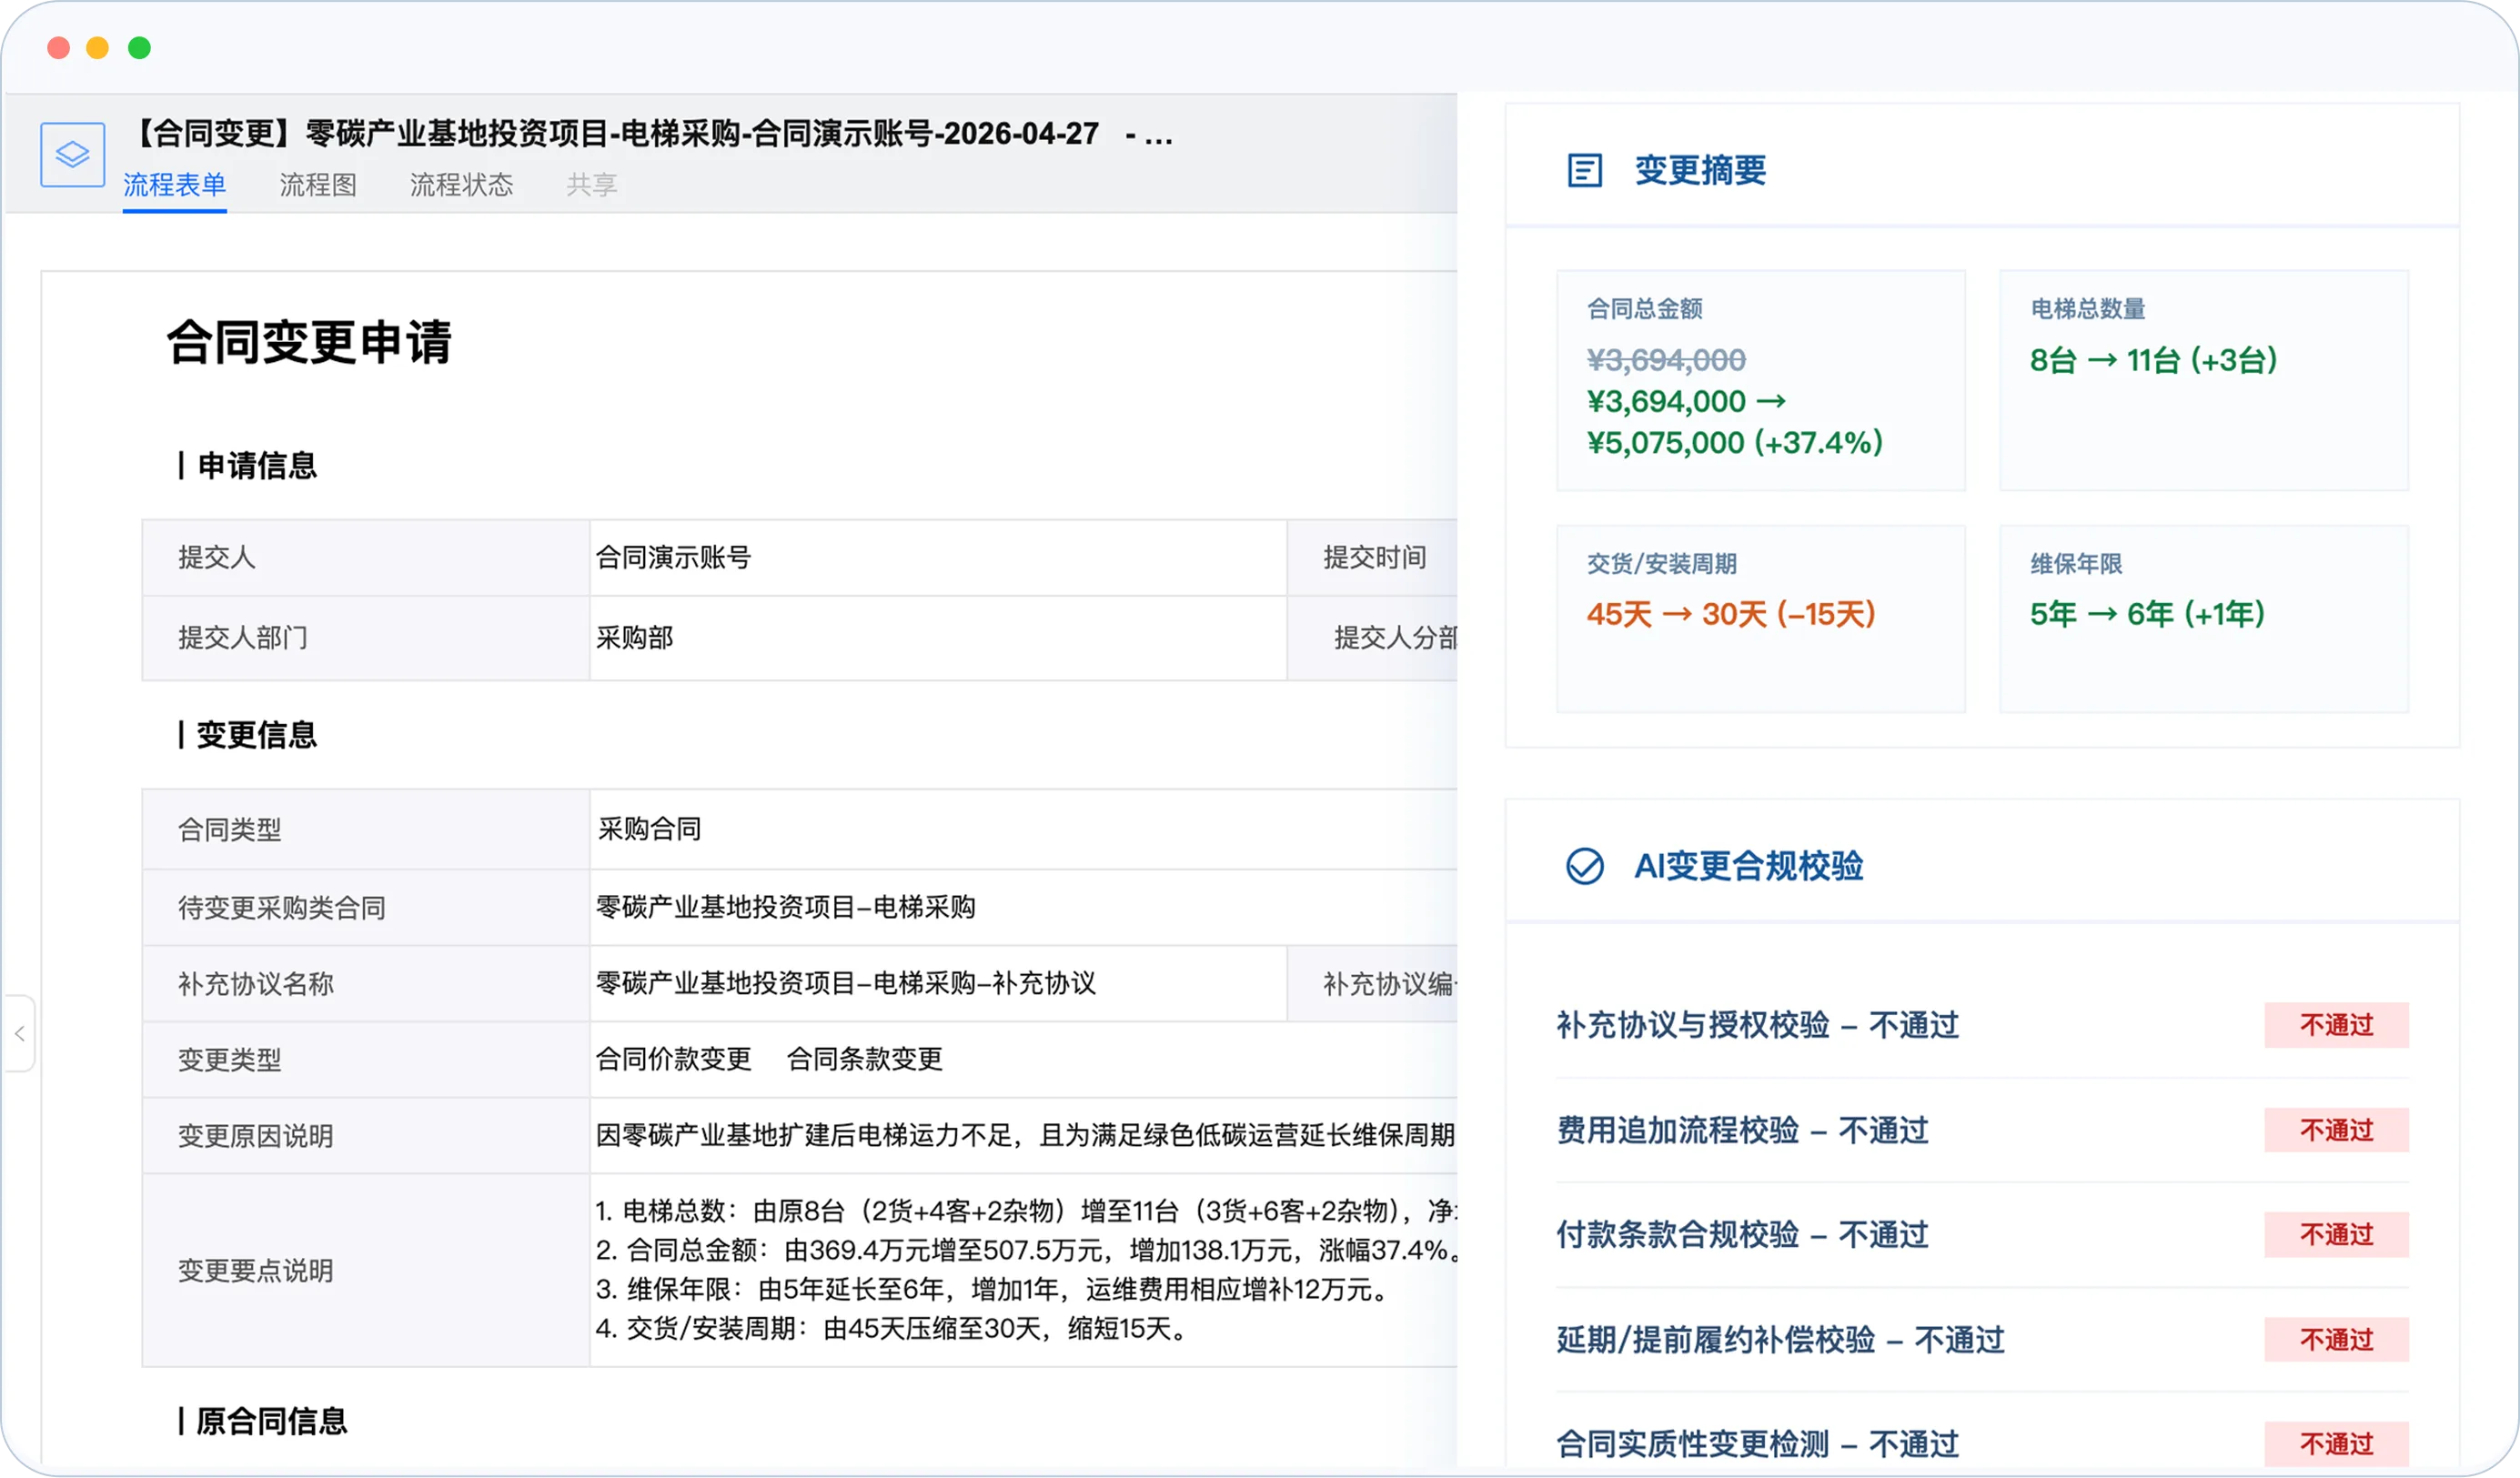Click the workflow layers icon beside the title
2520x1478 pixels.
(x=72, y=154)
